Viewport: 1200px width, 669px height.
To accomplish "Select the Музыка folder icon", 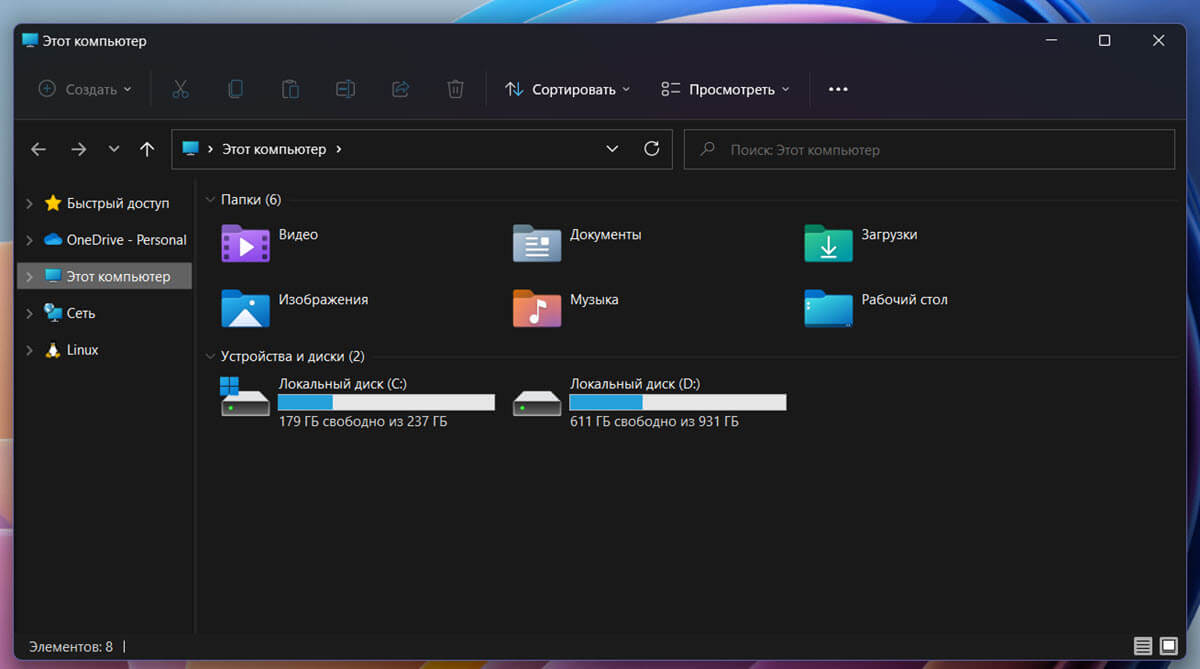I will point(537,308).
